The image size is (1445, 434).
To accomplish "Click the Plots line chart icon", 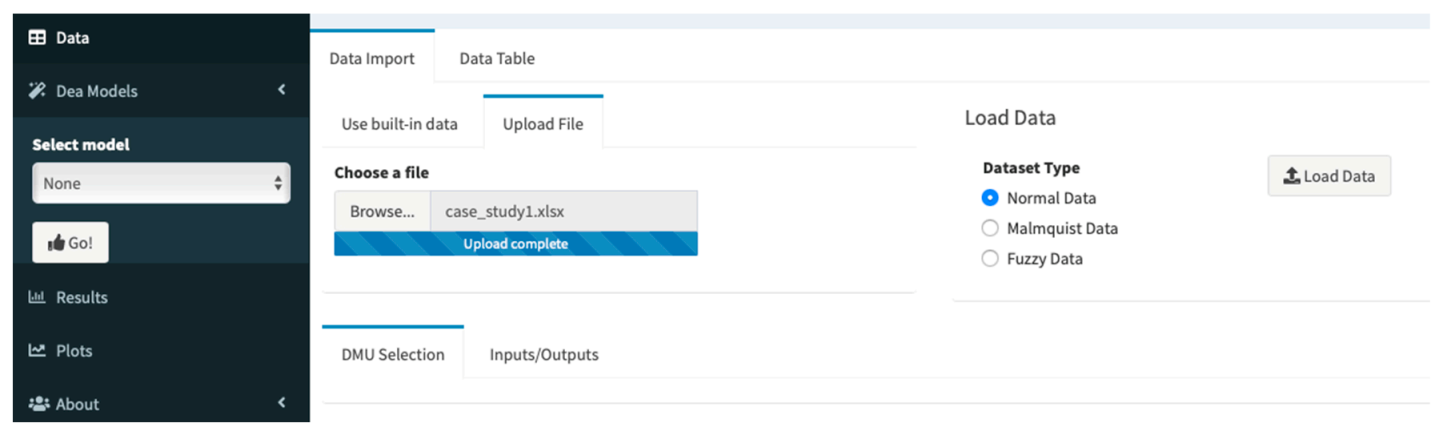I will 37,351.
